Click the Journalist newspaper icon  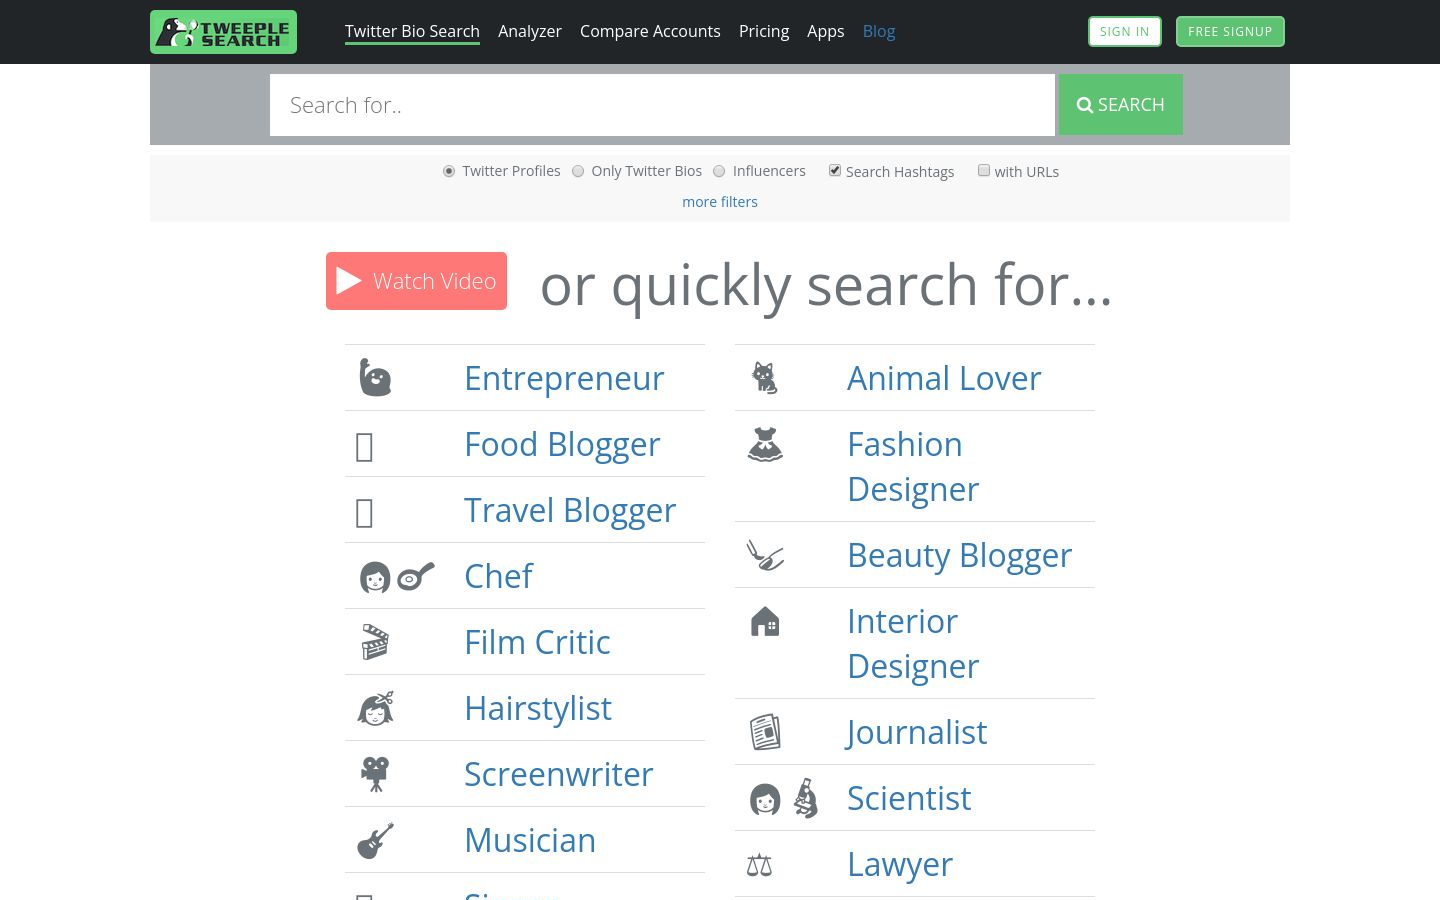(x=765, y=731)
